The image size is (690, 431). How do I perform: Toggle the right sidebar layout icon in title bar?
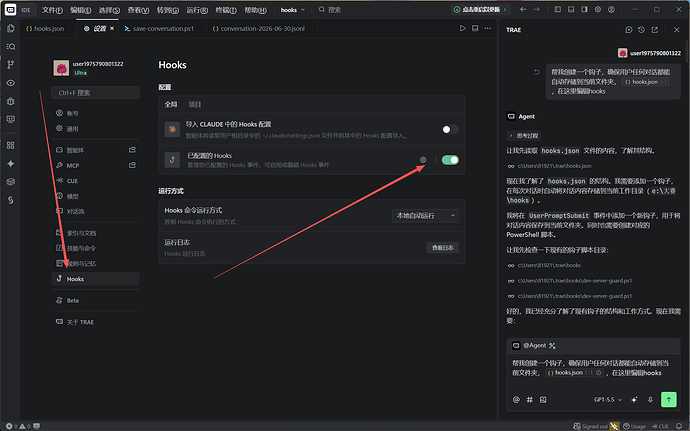point(584,9)
